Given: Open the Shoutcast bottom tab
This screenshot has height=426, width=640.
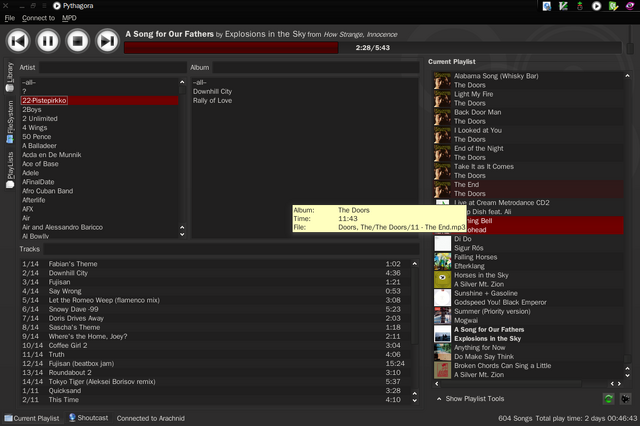Looking at the screenshot, I should click(x=89, y=418).
